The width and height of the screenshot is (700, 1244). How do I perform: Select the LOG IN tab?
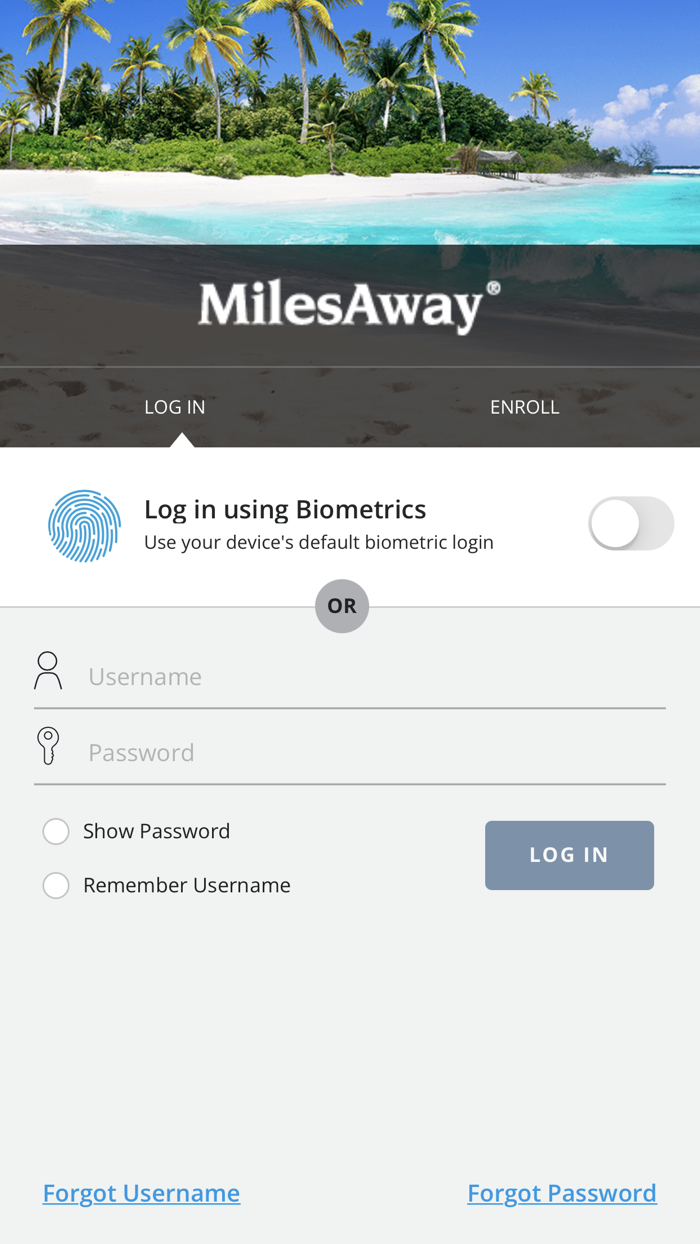[174, 407]
